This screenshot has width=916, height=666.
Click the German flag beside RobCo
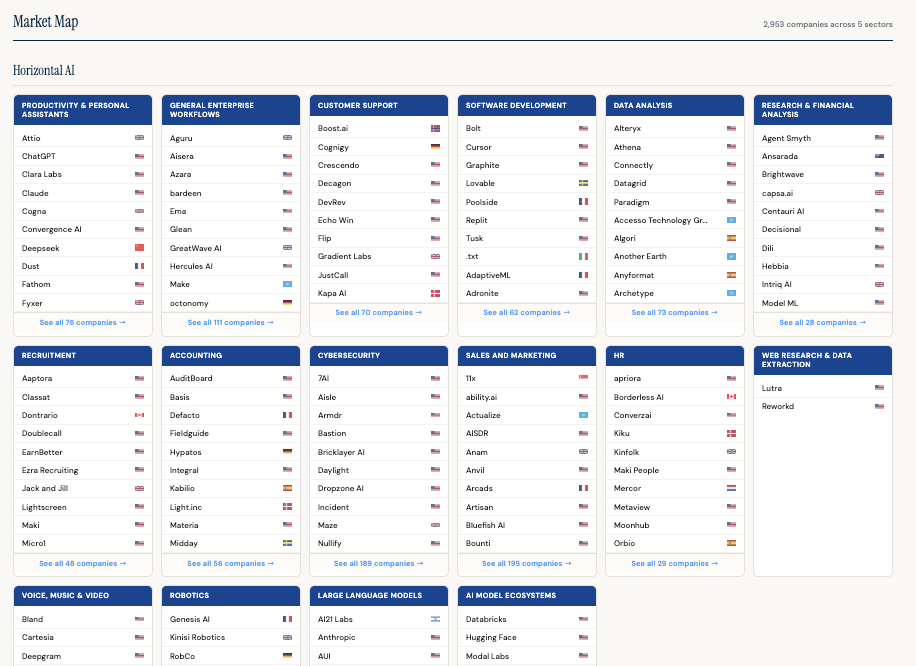tap(286, 655)
